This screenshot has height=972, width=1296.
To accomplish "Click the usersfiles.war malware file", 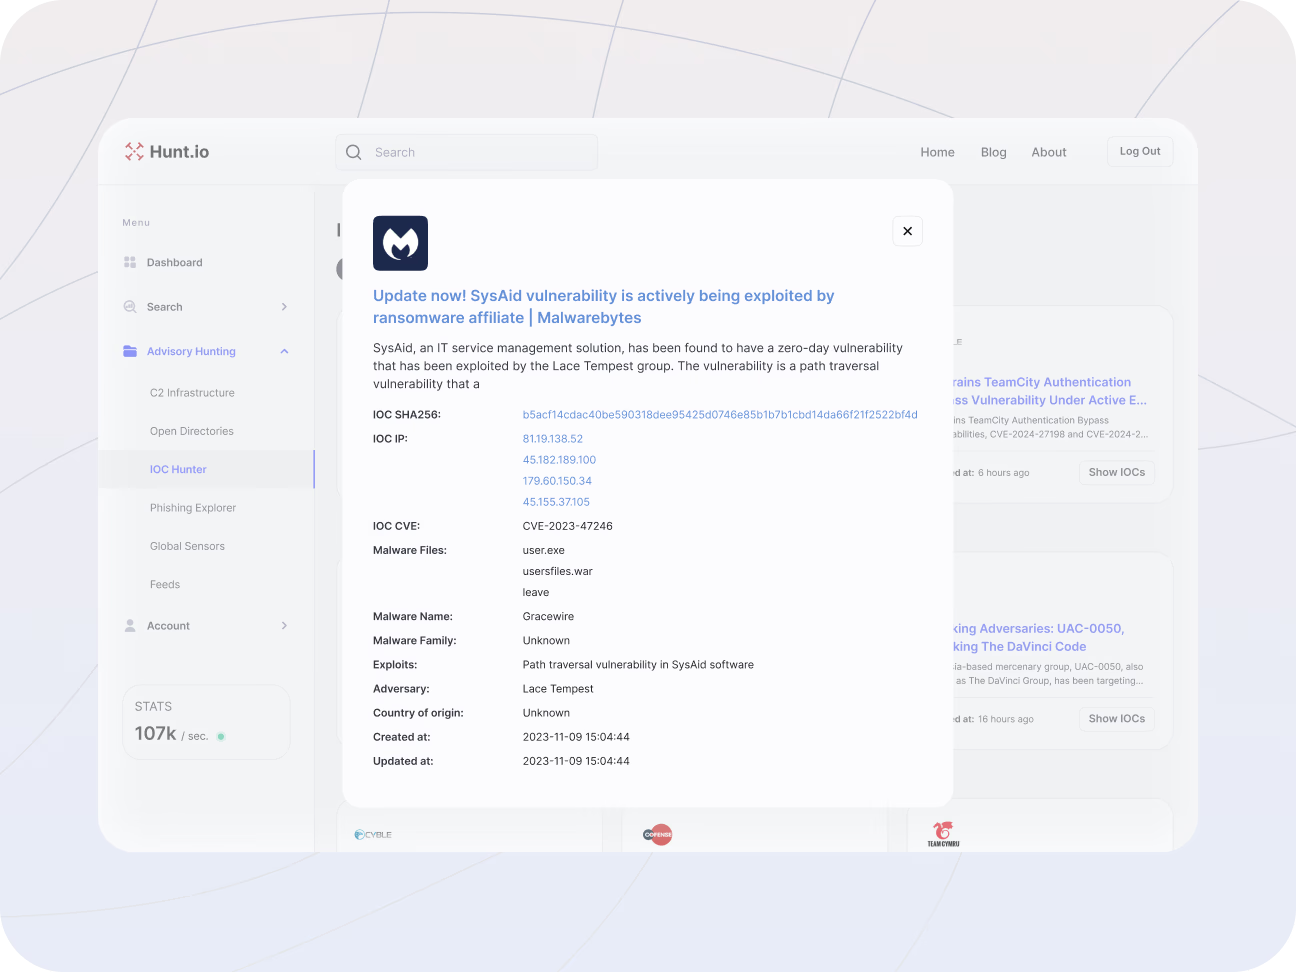I will [x=557, y=572].
